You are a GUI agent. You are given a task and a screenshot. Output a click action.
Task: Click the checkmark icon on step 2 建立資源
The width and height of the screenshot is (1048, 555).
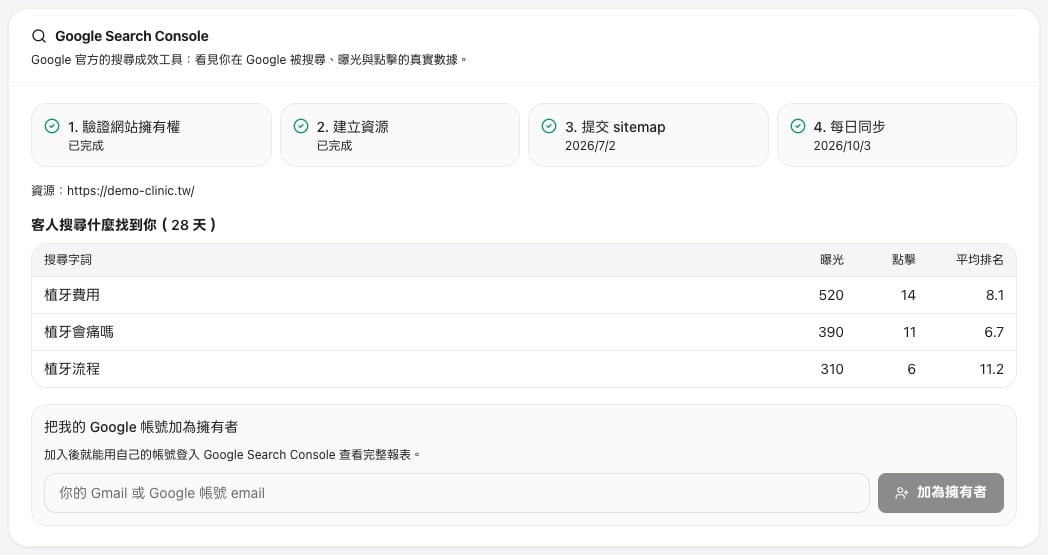click(301, 126)
